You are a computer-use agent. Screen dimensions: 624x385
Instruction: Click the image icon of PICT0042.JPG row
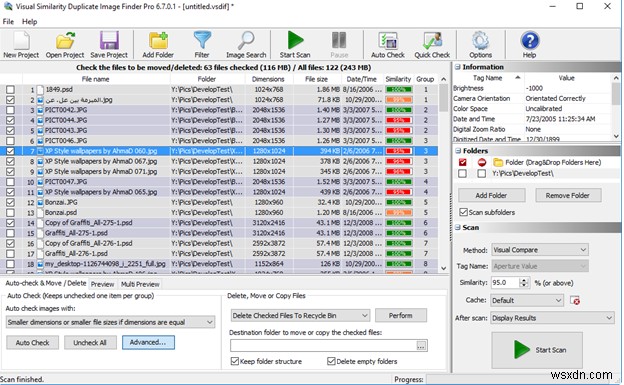pyautogui.click(x=40, y=110)
